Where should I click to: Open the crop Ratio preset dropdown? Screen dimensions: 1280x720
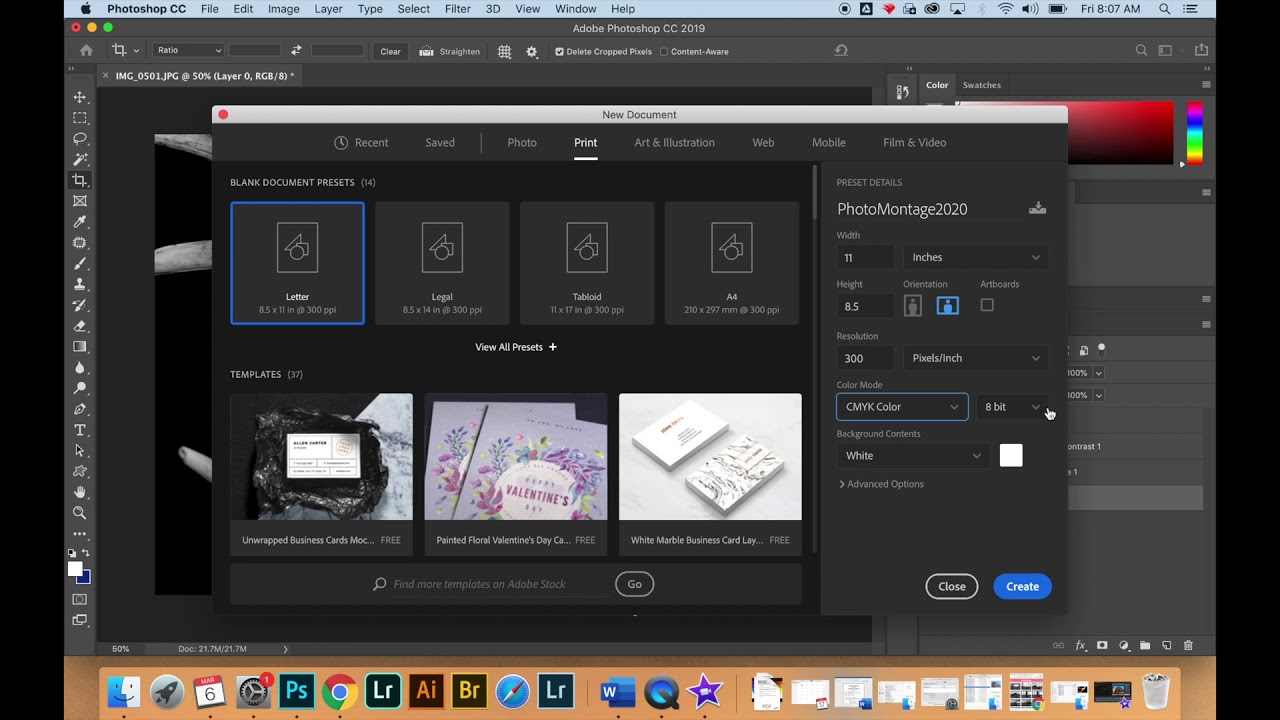(188, 51)
